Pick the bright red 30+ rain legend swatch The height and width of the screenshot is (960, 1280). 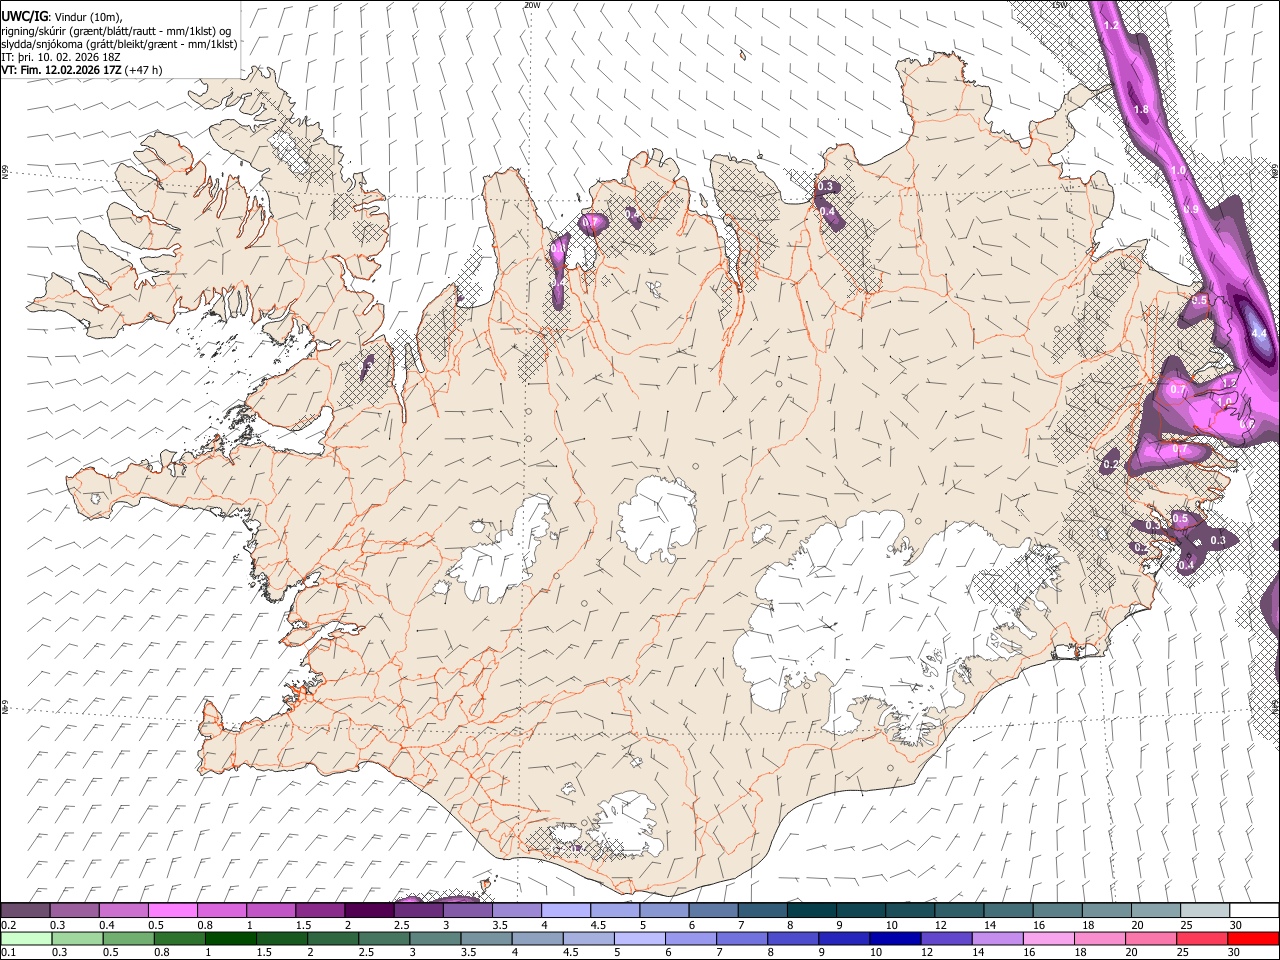pyautogui.click(x=1254, y=938)
